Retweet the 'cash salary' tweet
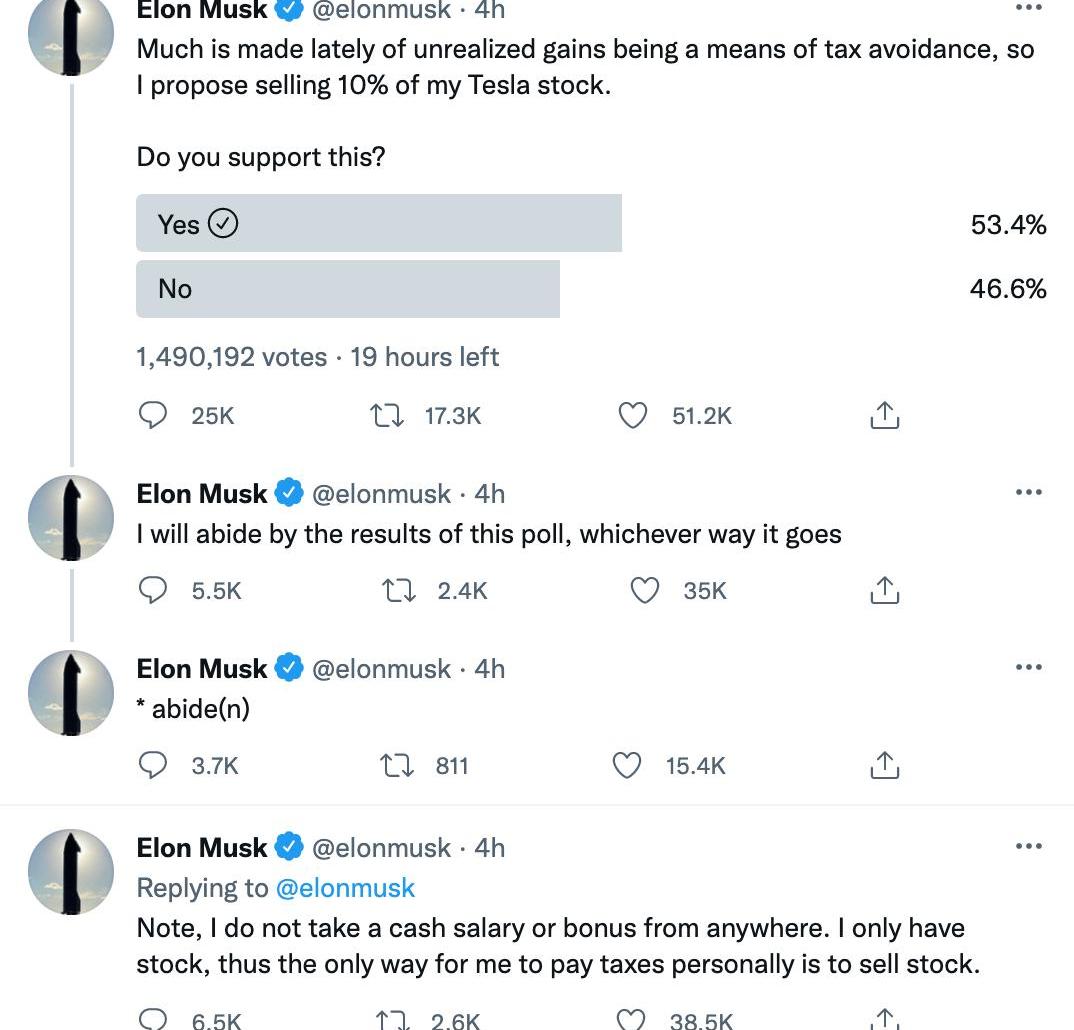This screenshot has width=1074, height=1030. [392, 1020]
